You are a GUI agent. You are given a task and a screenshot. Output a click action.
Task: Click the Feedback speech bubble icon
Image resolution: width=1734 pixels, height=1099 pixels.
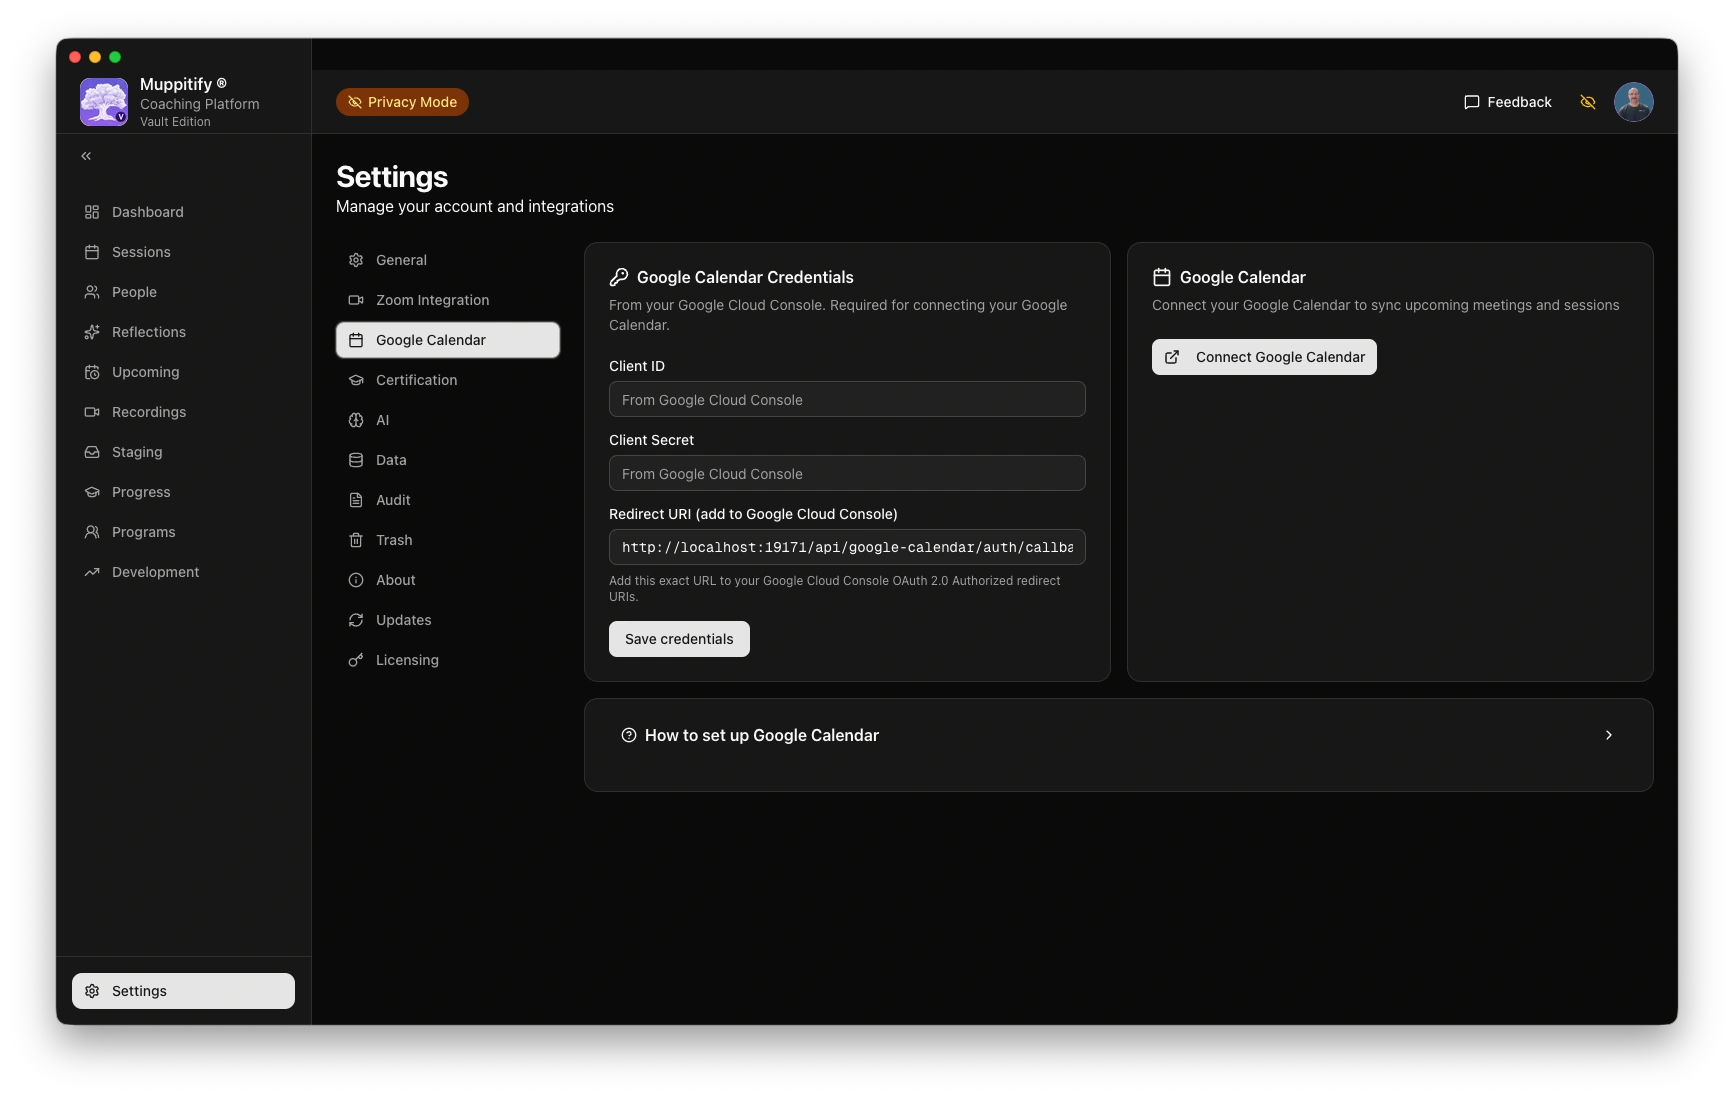pyautogui.click(x=1471, y=102)
